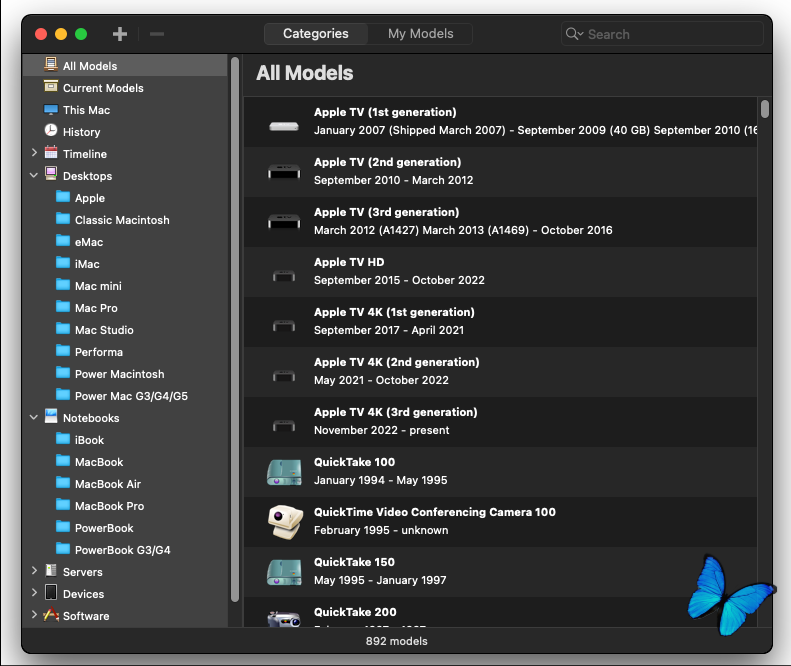
Task: Click the All Models computer icon in sidebar
Action: coord(51,65)
